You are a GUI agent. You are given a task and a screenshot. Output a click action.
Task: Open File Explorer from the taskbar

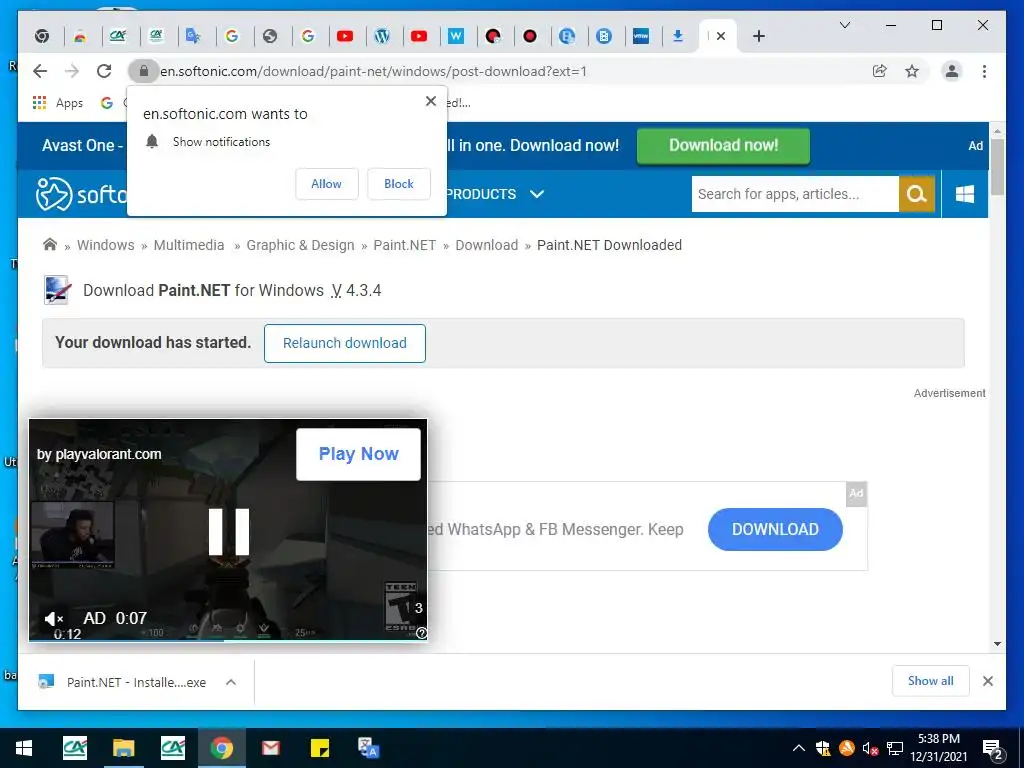123,748
